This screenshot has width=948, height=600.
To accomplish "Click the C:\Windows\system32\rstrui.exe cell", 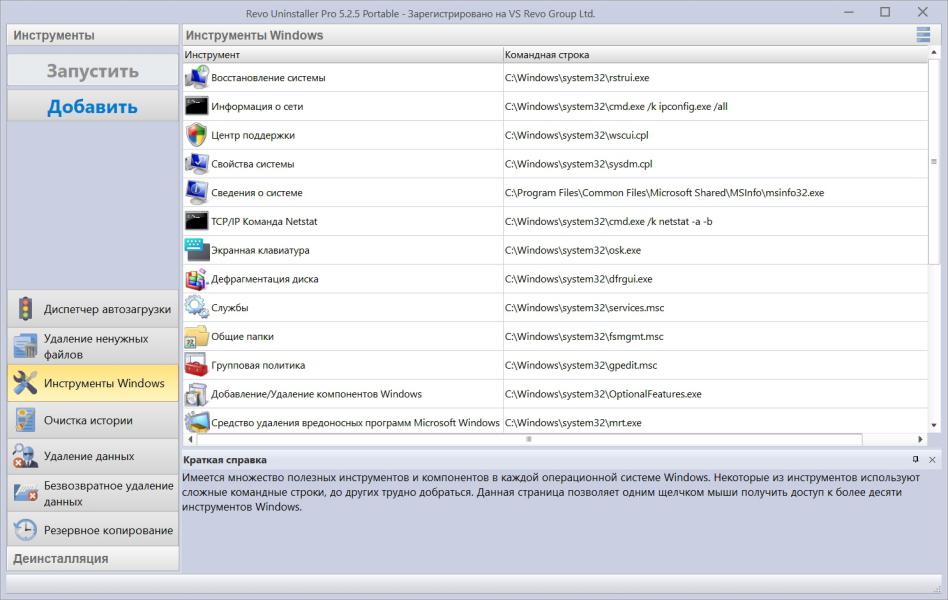I will (716, 77).
